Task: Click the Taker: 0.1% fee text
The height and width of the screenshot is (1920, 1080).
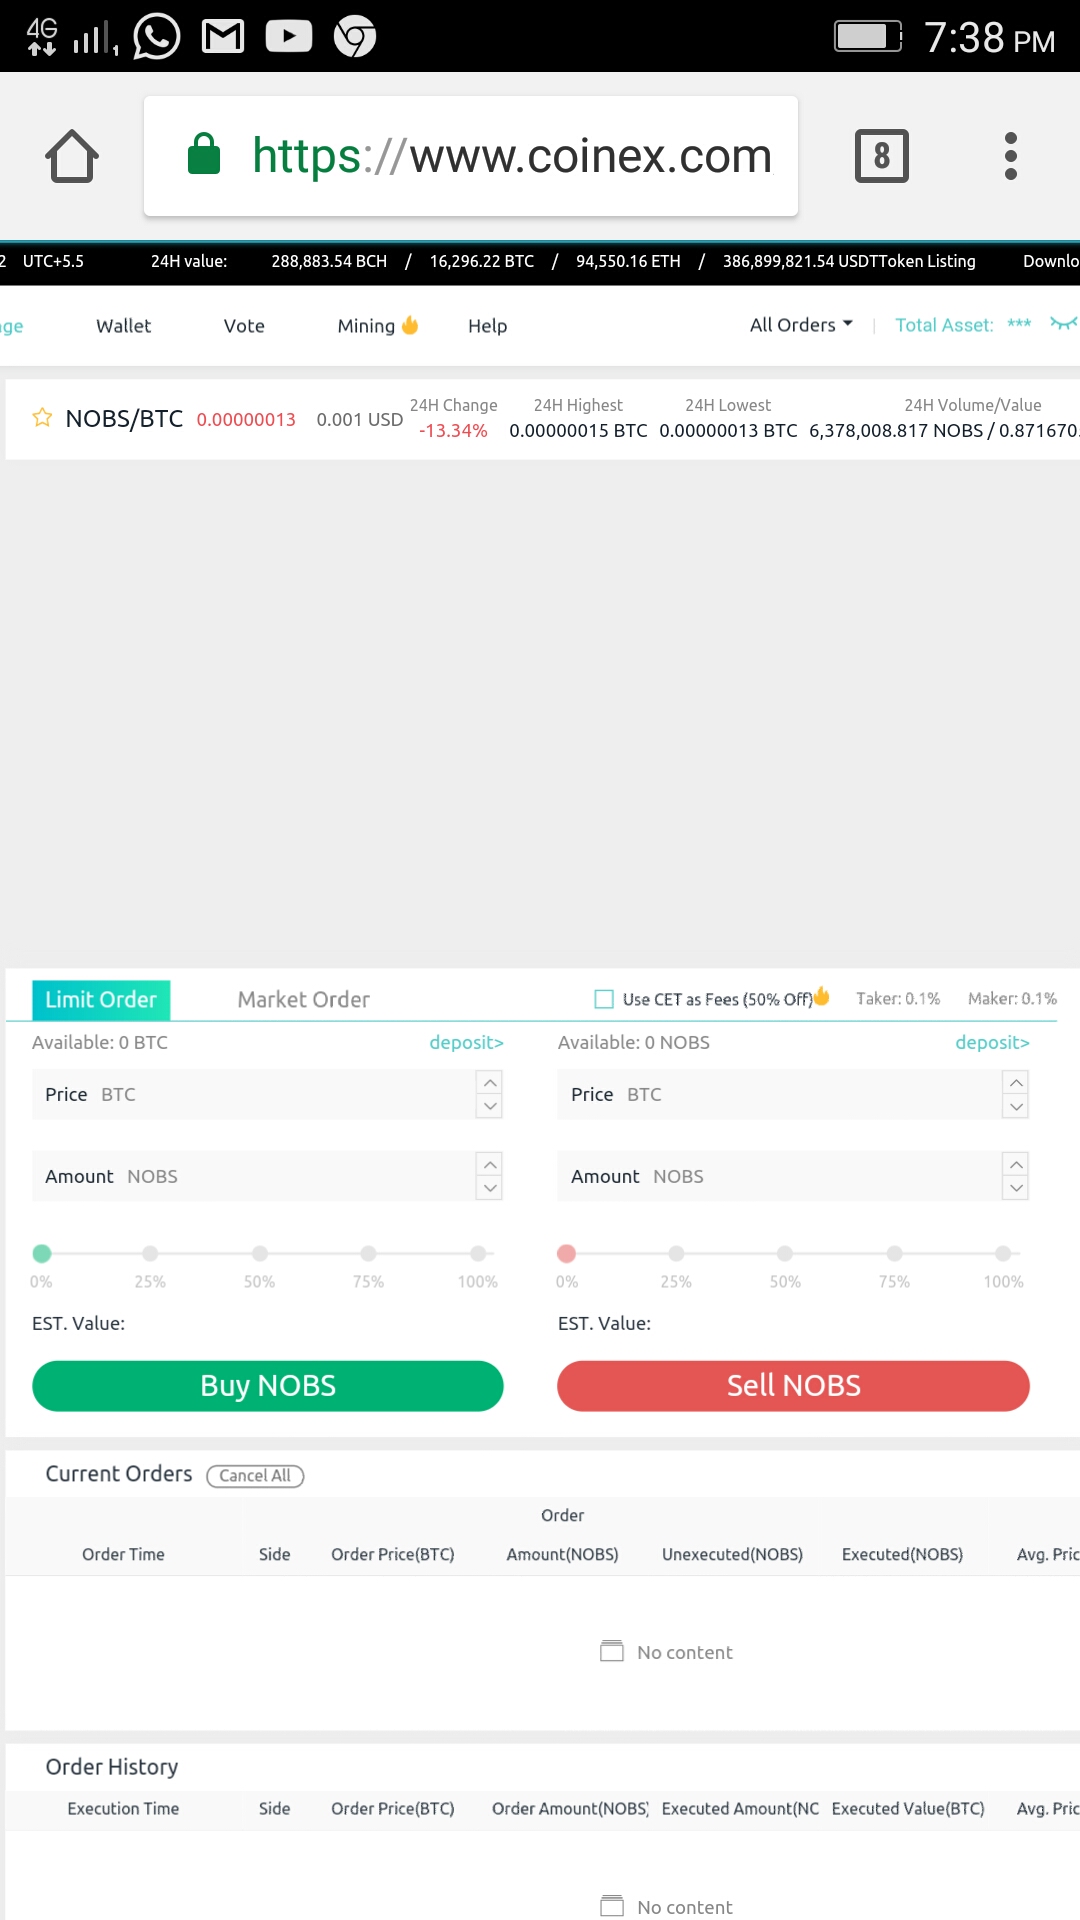Action: [x=898, y=999]
